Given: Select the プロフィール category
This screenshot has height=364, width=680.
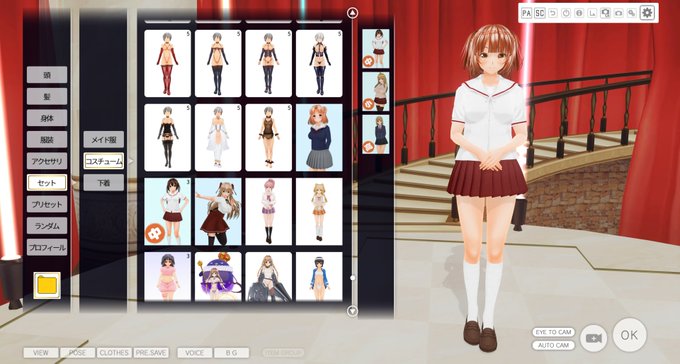Looking at the screenshot, I should coord(47,247).
